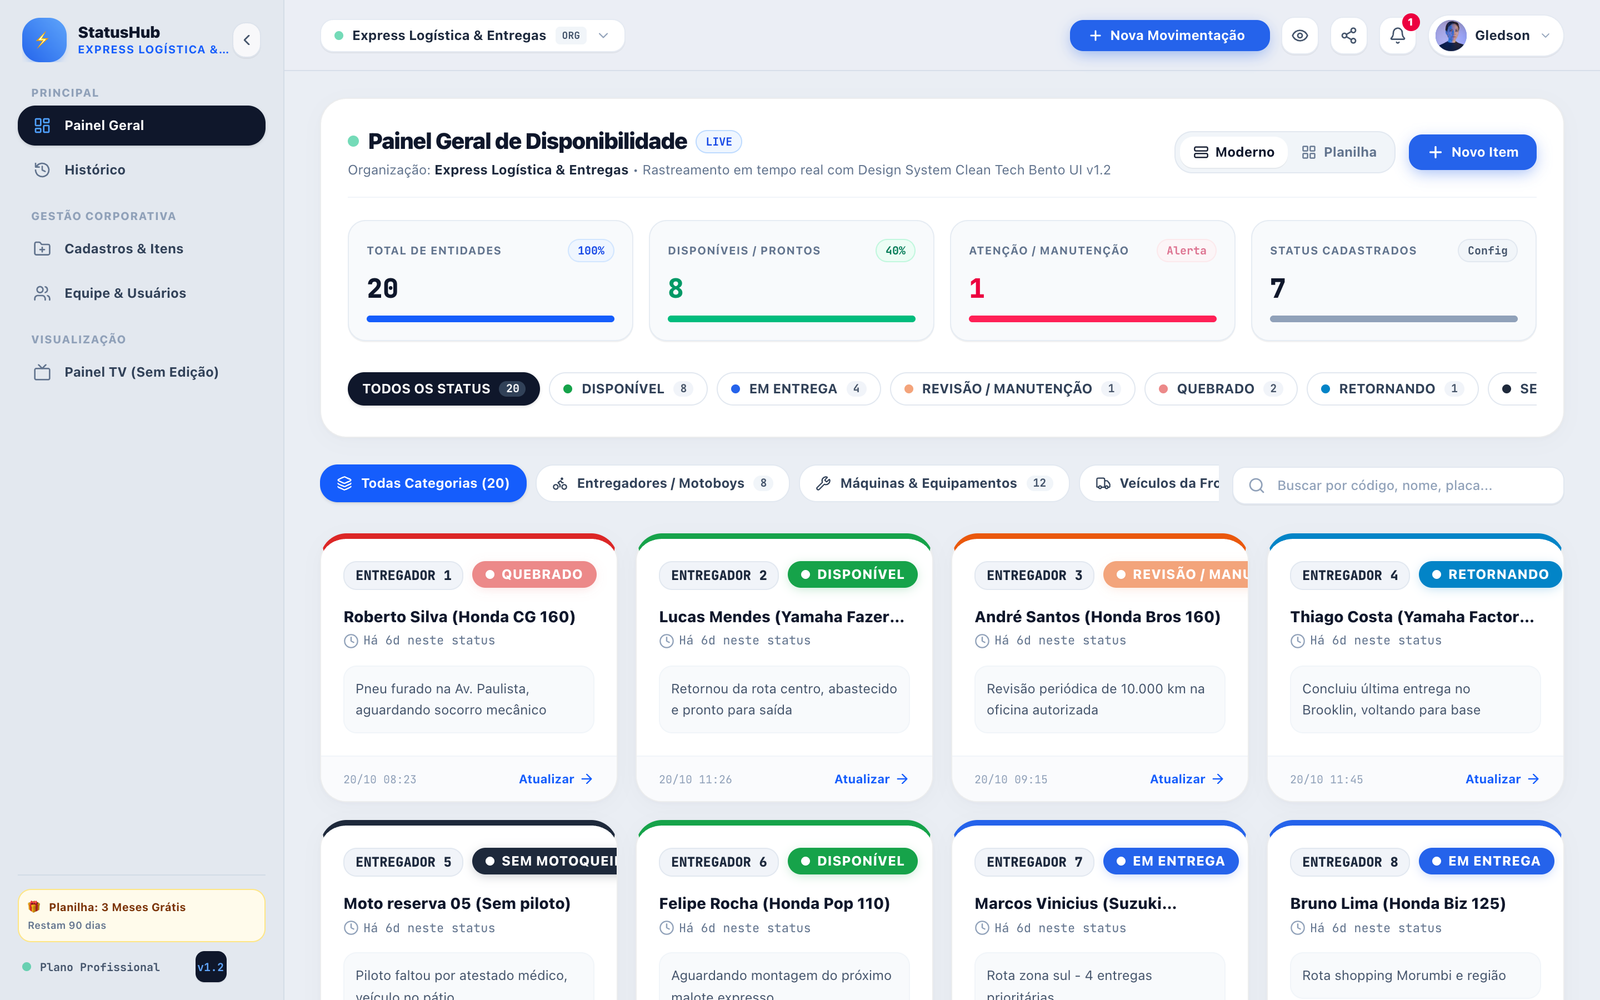
Task: Click Novo Item button
Action: click(1472, 152)
